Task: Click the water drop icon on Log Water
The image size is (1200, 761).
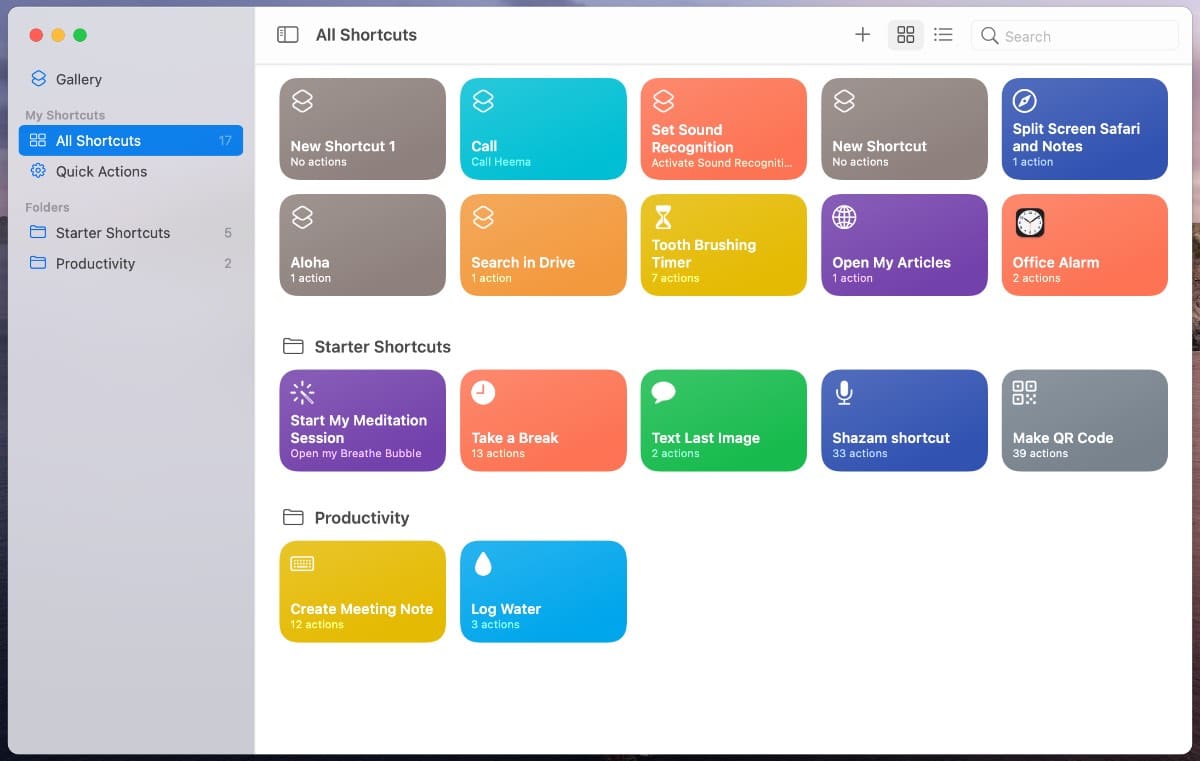Action: click(x=483, y=564)
